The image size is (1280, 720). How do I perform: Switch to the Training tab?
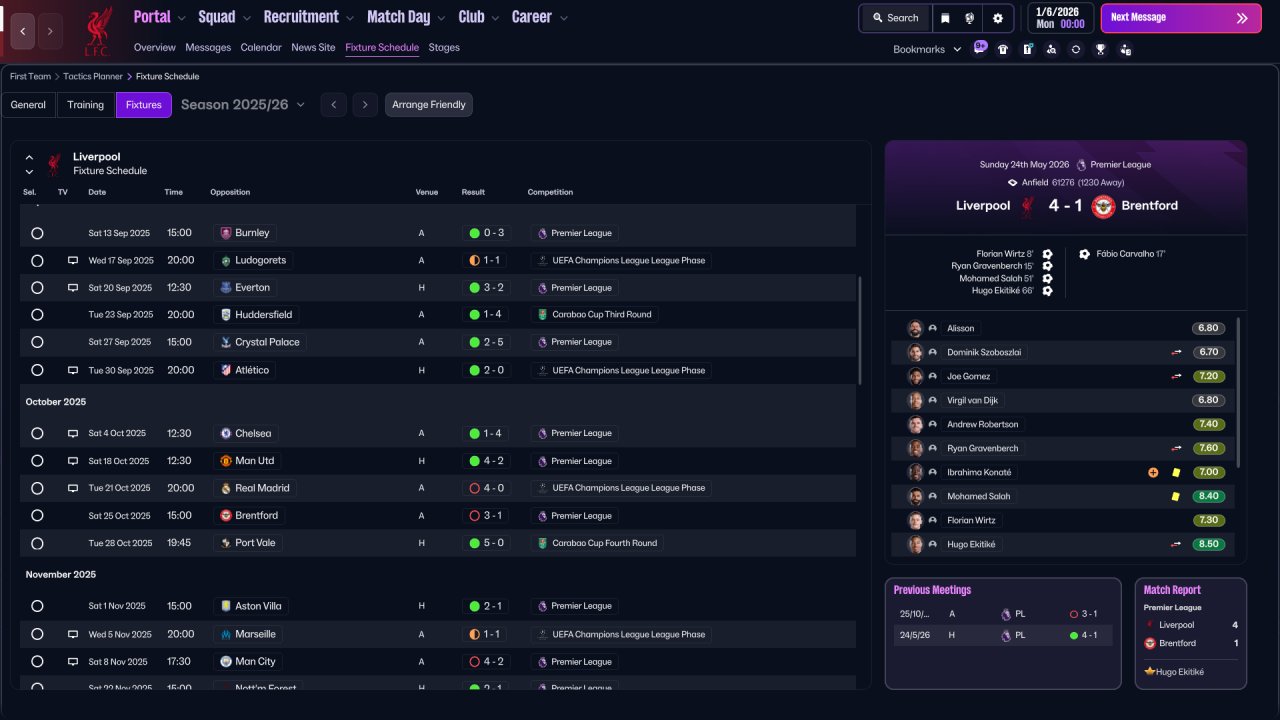click(x=86, y=105)
